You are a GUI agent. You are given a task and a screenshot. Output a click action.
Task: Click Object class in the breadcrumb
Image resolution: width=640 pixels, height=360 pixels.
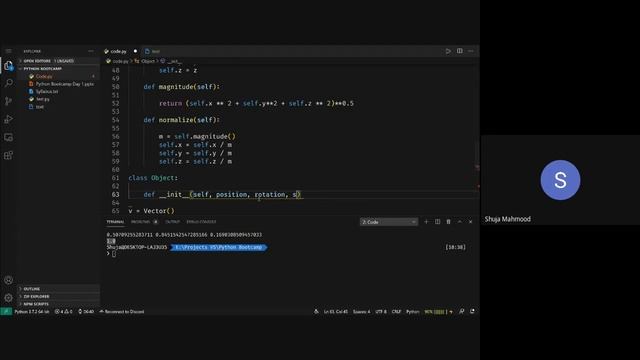(x=148, y=61)
